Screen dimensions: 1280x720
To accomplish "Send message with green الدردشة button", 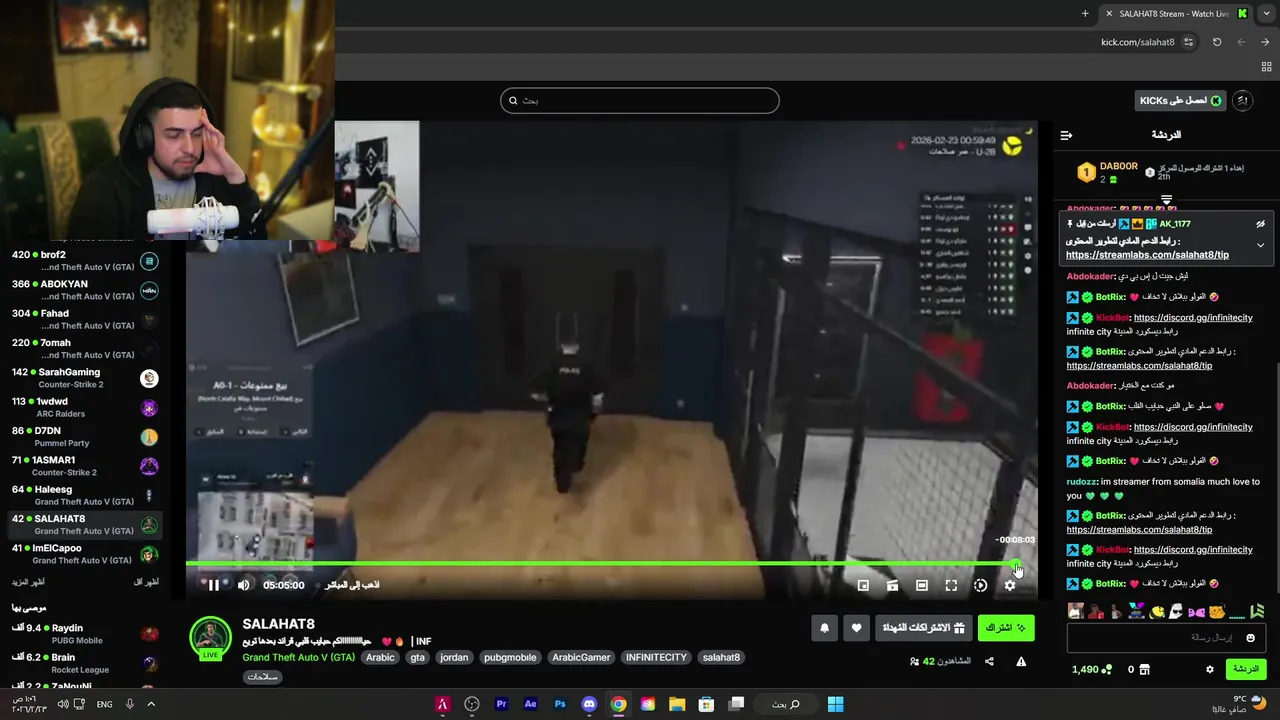I will (x=1246, y=669).
